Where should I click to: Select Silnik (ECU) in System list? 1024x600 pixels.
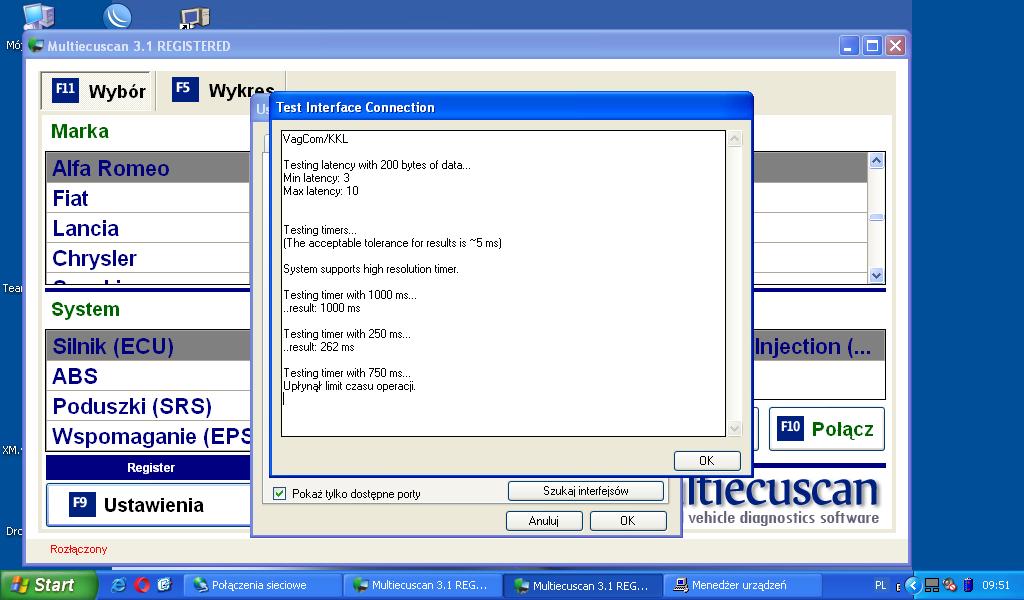[x=148, y=346]
